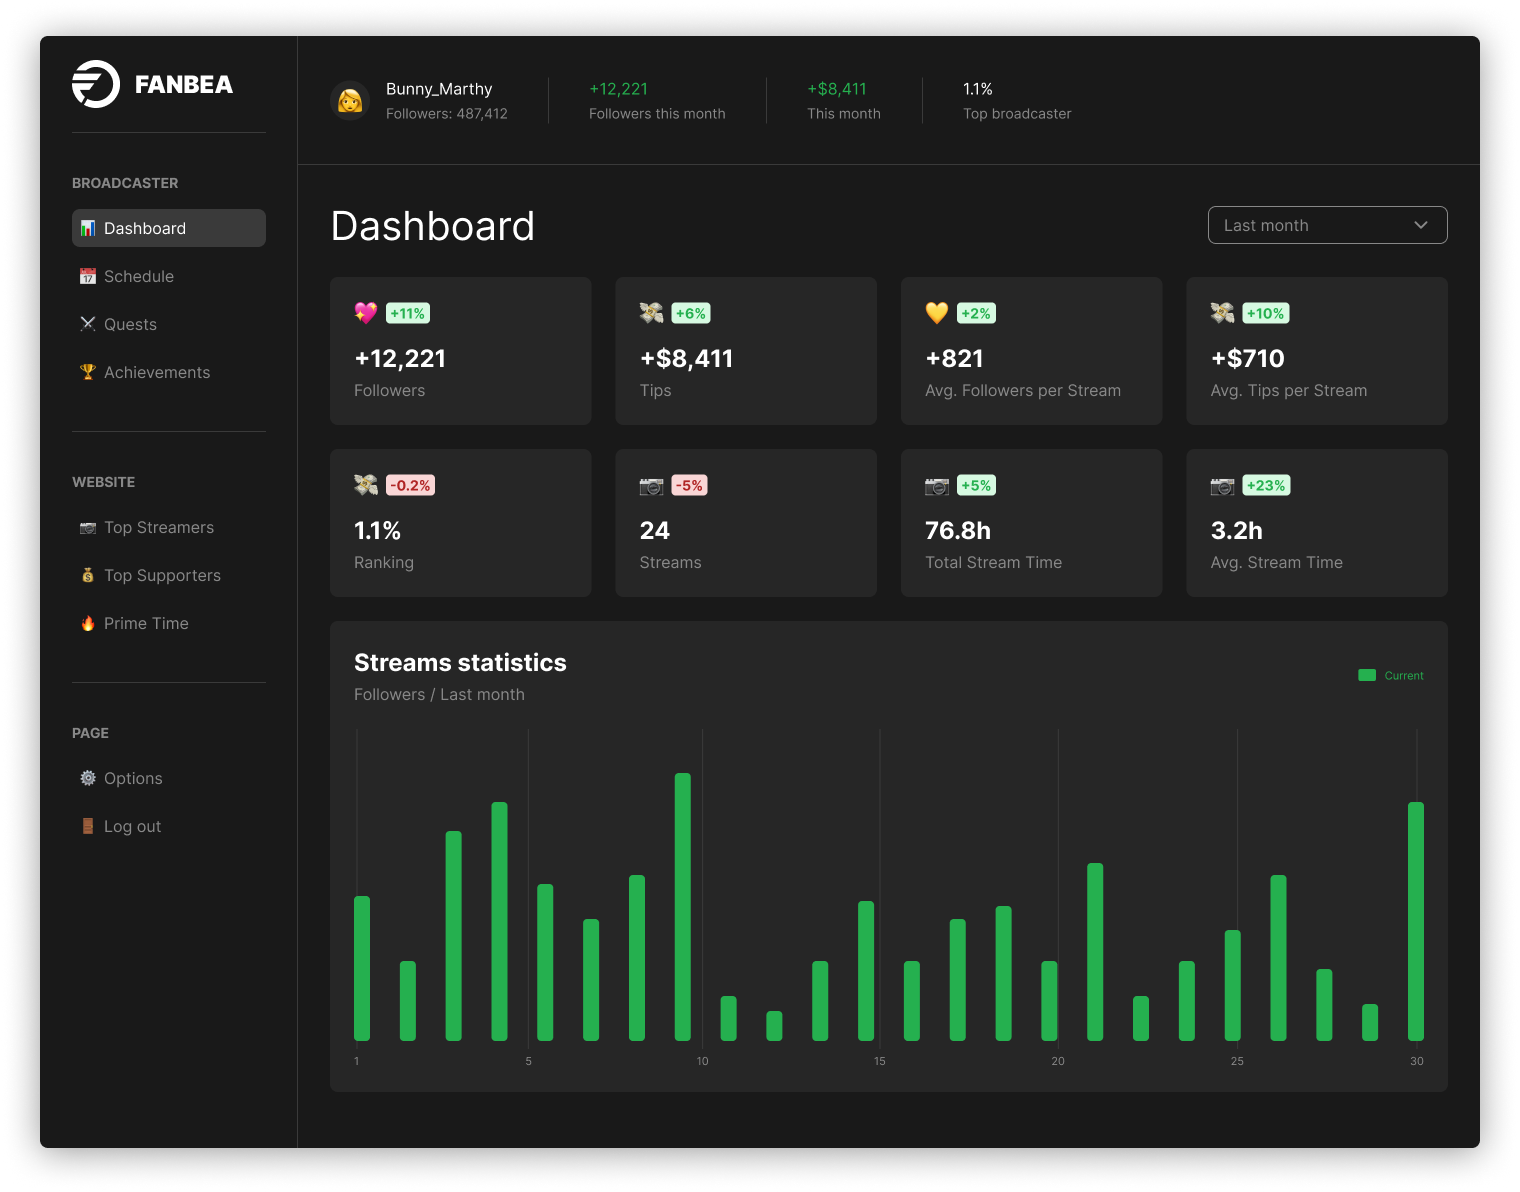Viewport: 1520px width, 1192px height.
Task: Click the money icon on Ranking card
Action: click(x=366, y=485)
